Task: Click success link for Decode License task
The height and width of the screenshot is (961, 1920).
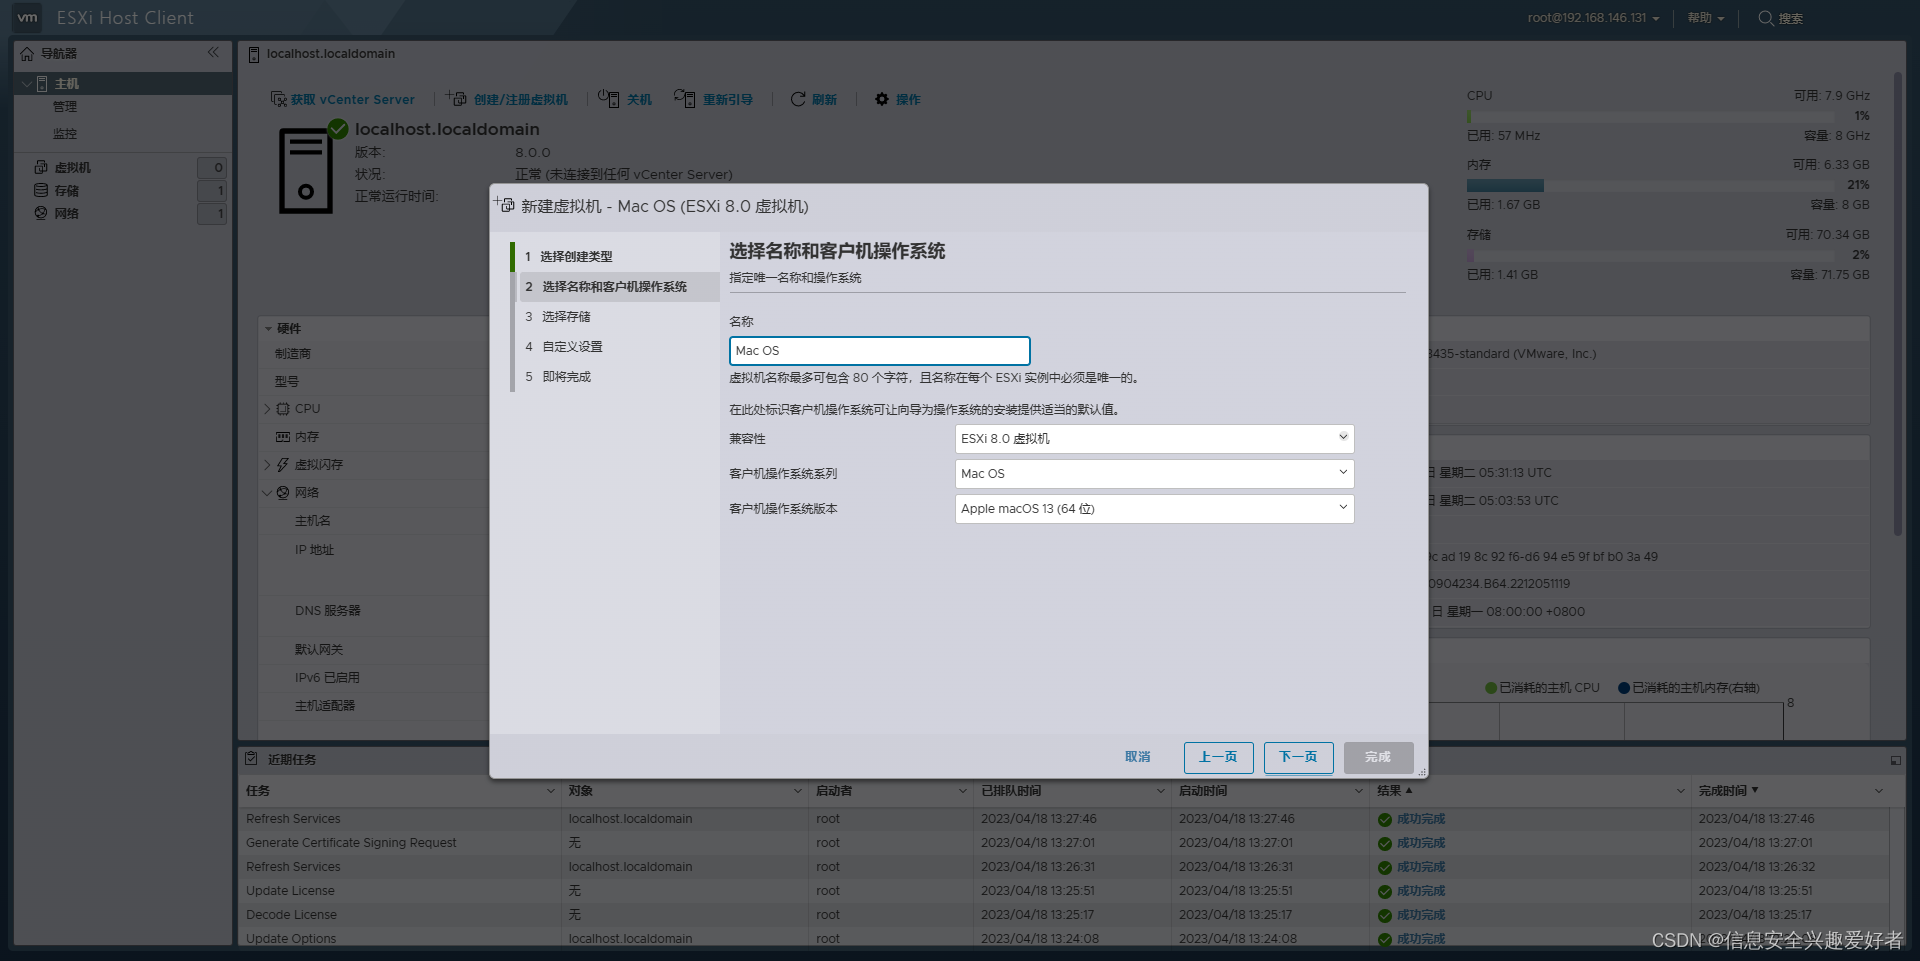Action: pos(1421,915)
